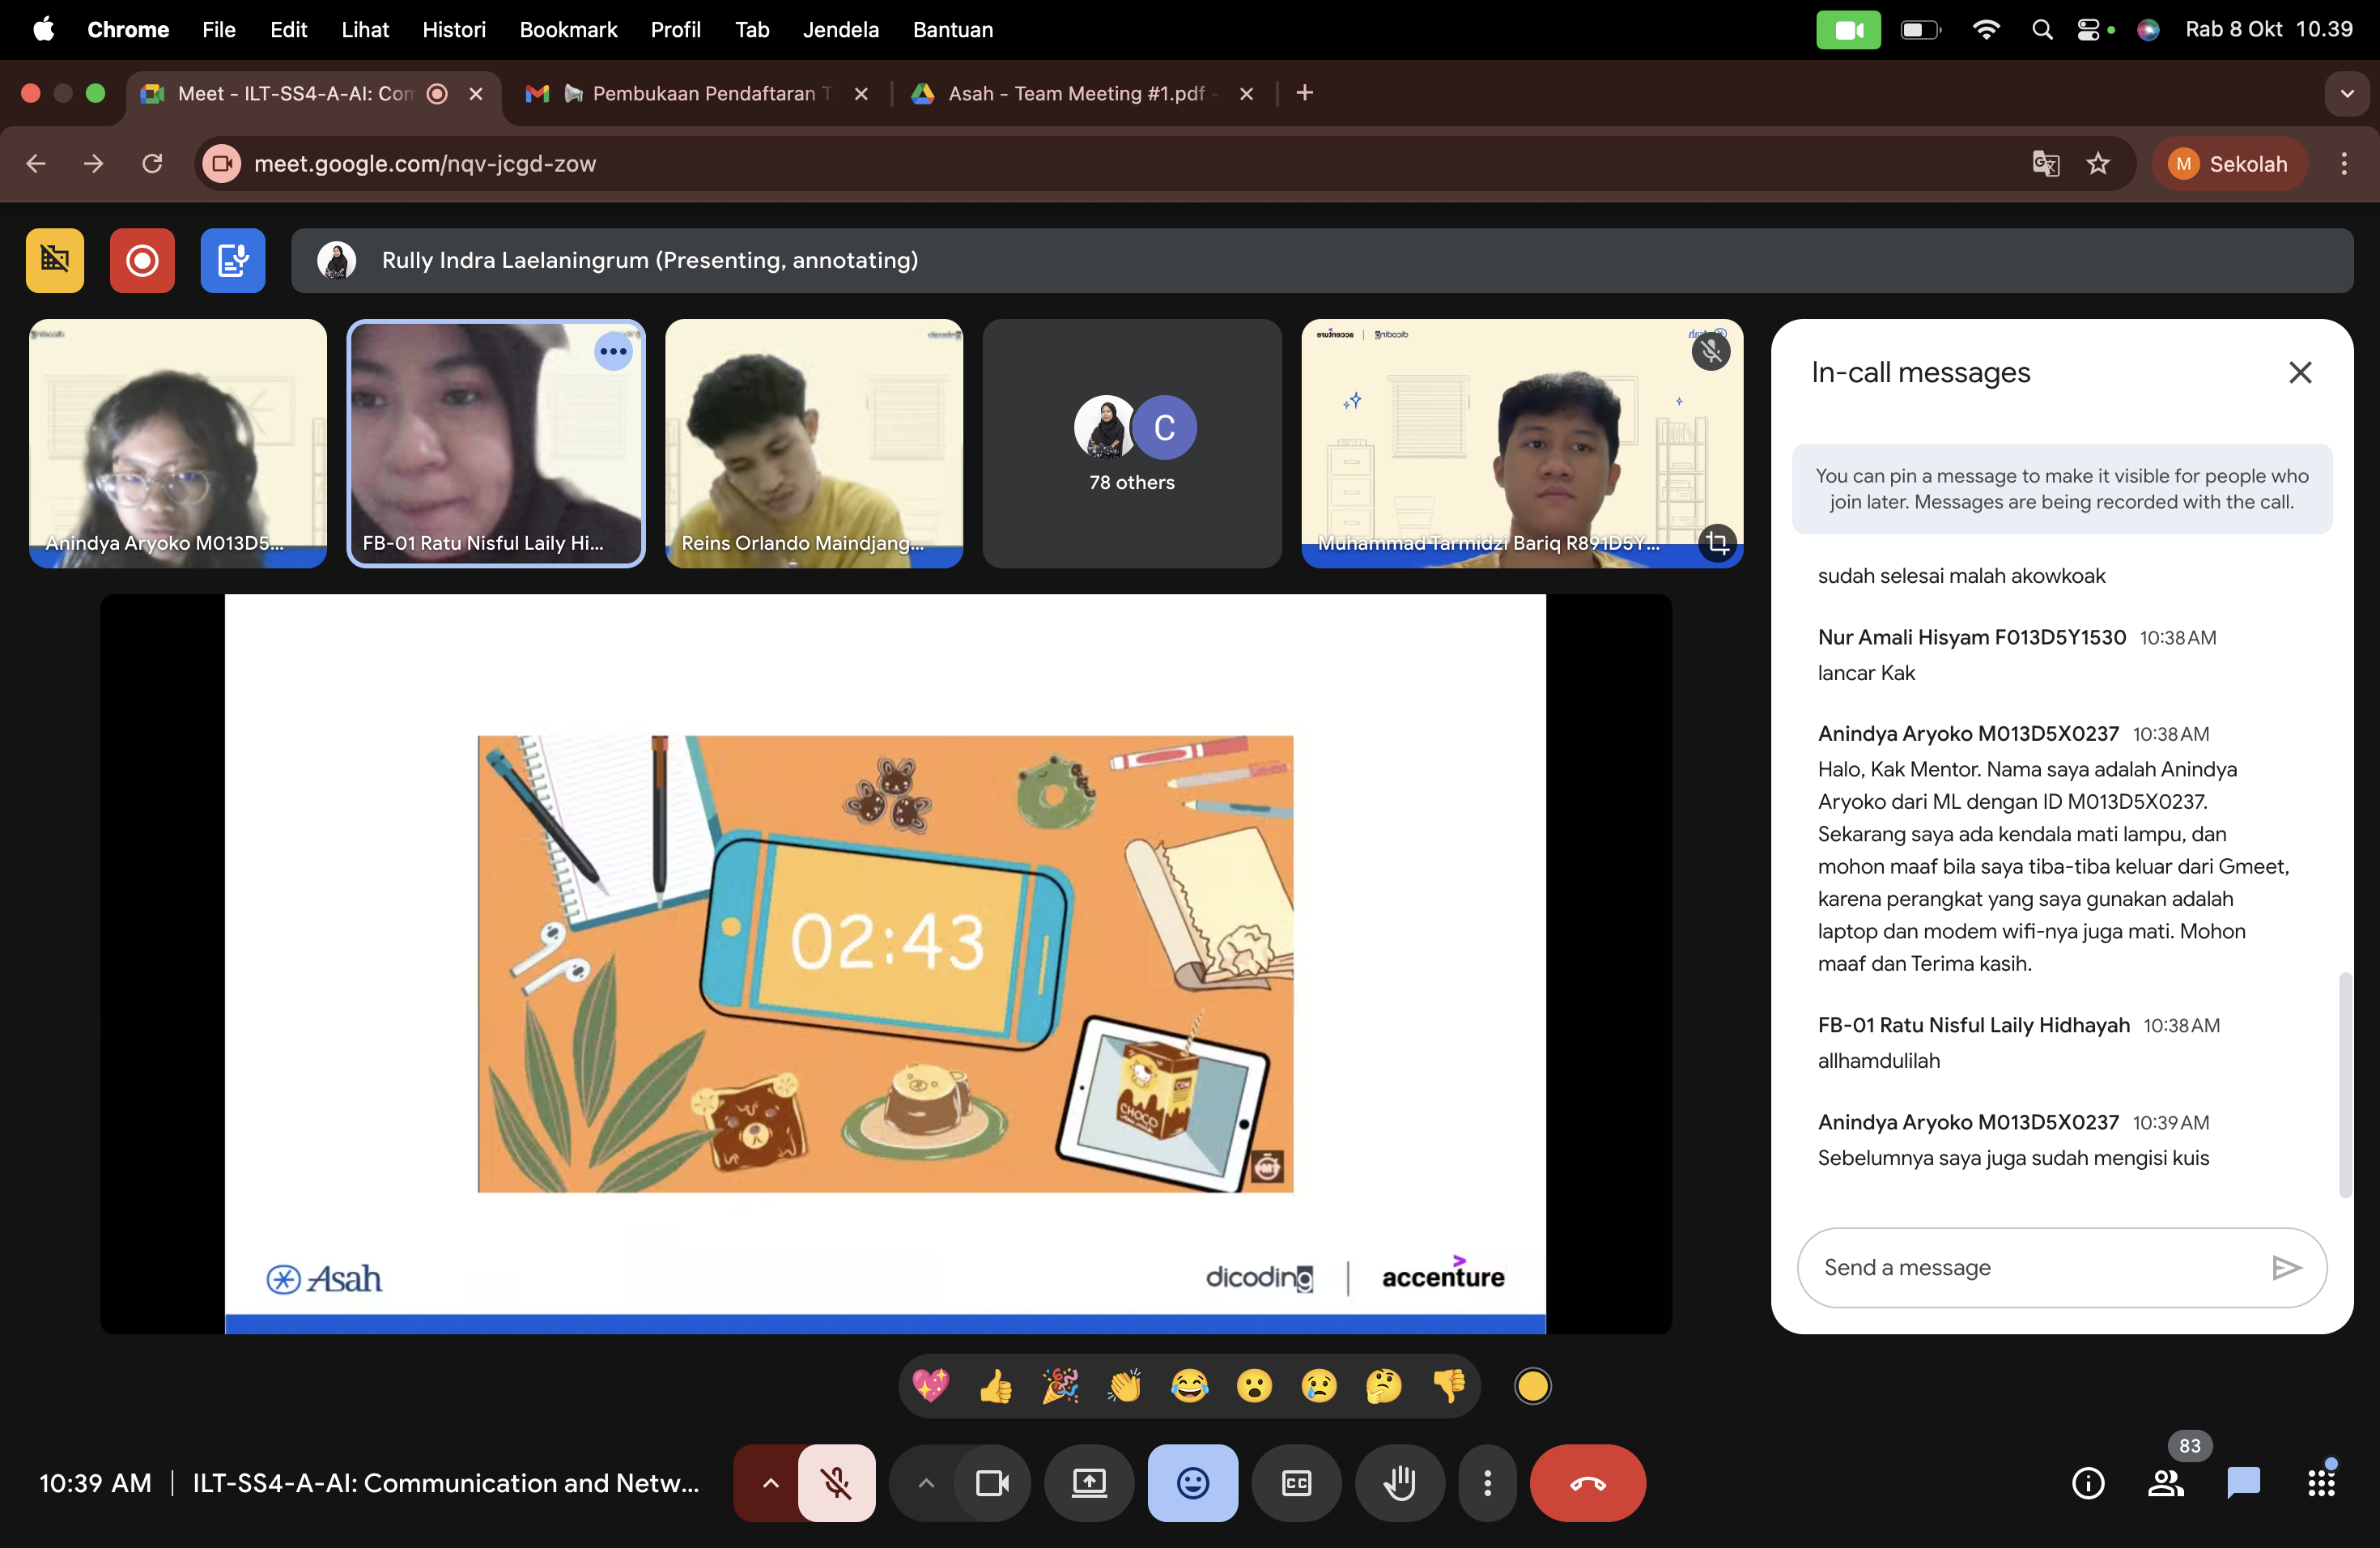Turn on closed captions button

pos(1296,1483)
